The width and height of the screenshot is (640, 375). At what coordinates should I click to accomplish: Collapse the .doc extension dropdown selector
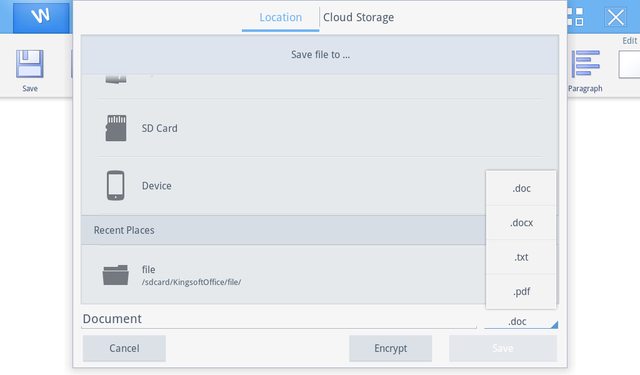tap(521, 322)
